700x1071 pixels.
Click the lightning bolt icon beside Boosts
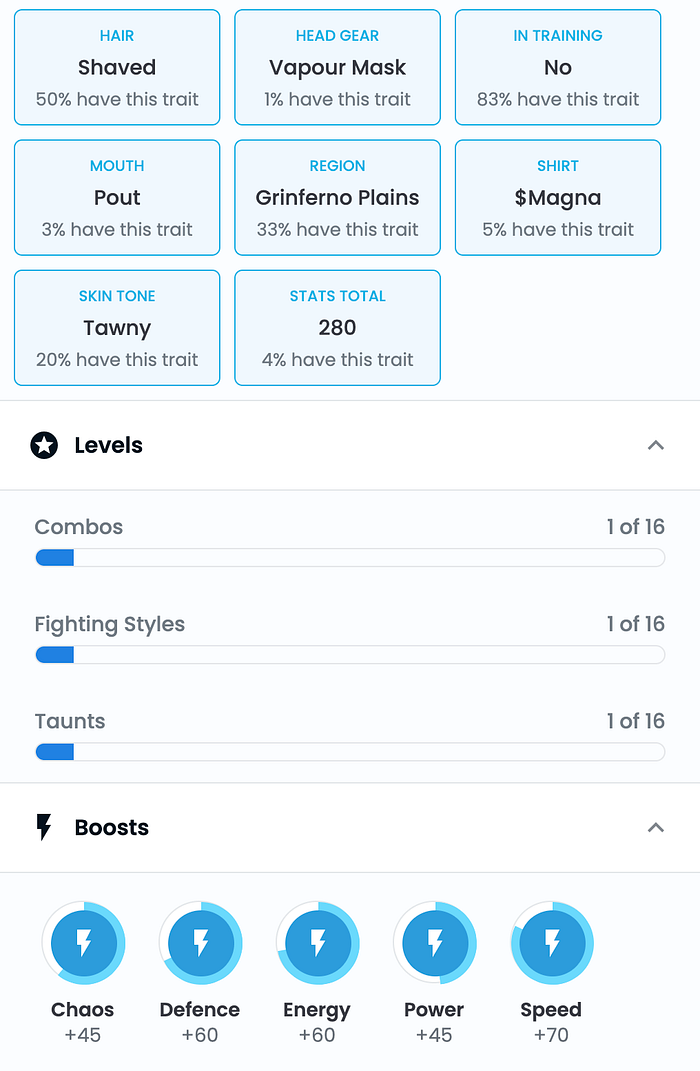[x=44, y=828]
